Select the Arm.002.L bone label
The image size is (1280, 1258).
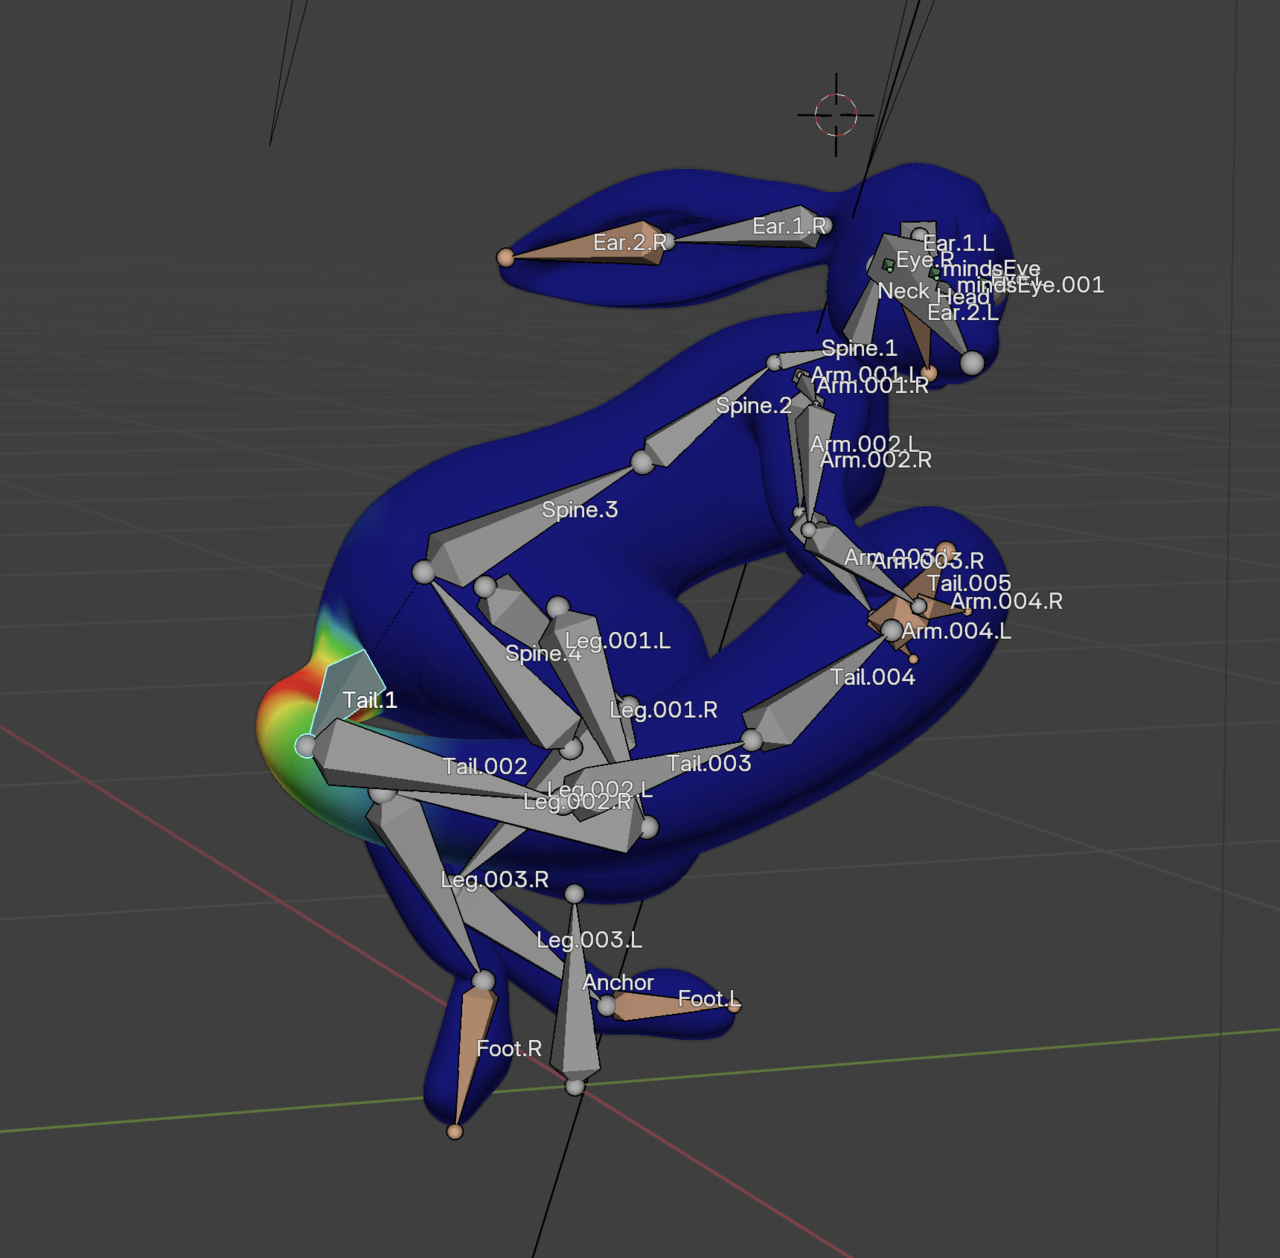[x=863, y=444]
